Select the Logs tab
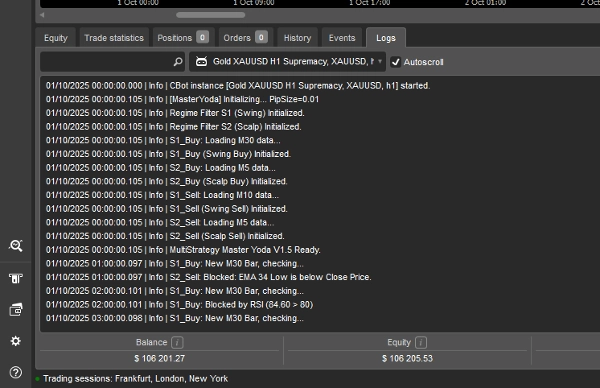Image resolution: width=600 pixels, height=388 pixels. (386, 38)
